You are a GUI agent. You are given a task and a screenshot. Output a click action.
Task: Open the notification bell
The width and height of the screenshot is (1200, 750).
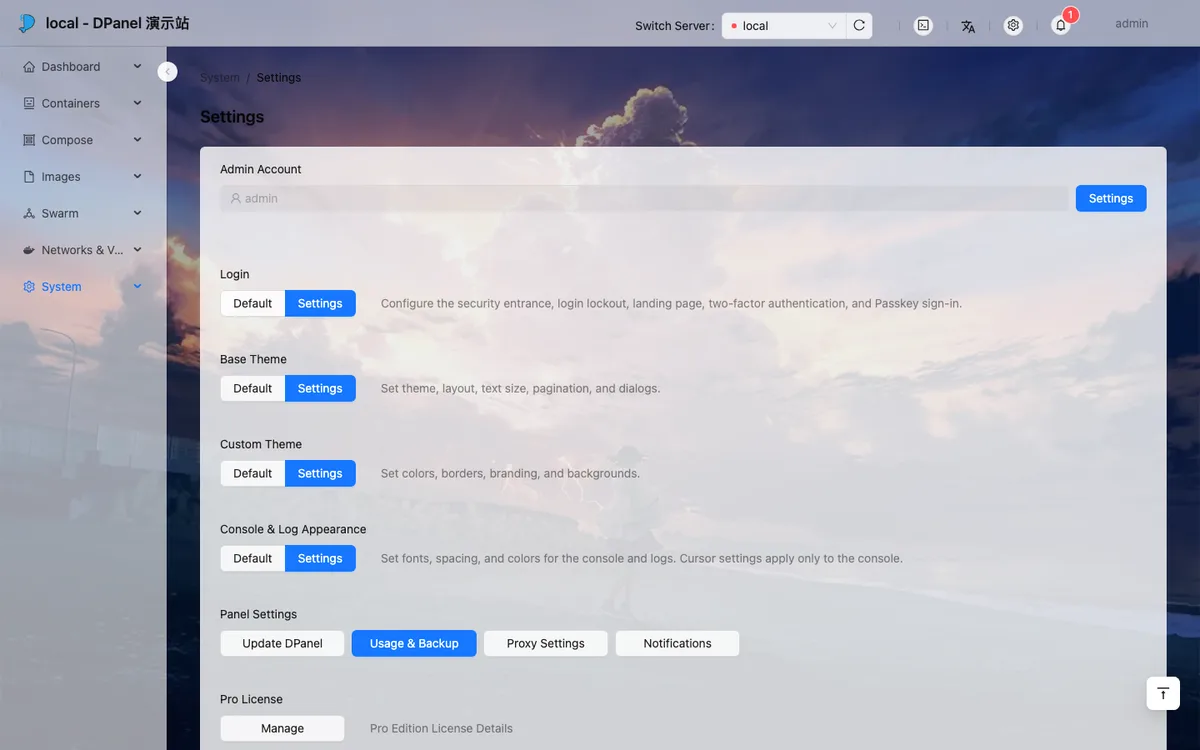coord(1061,26)
